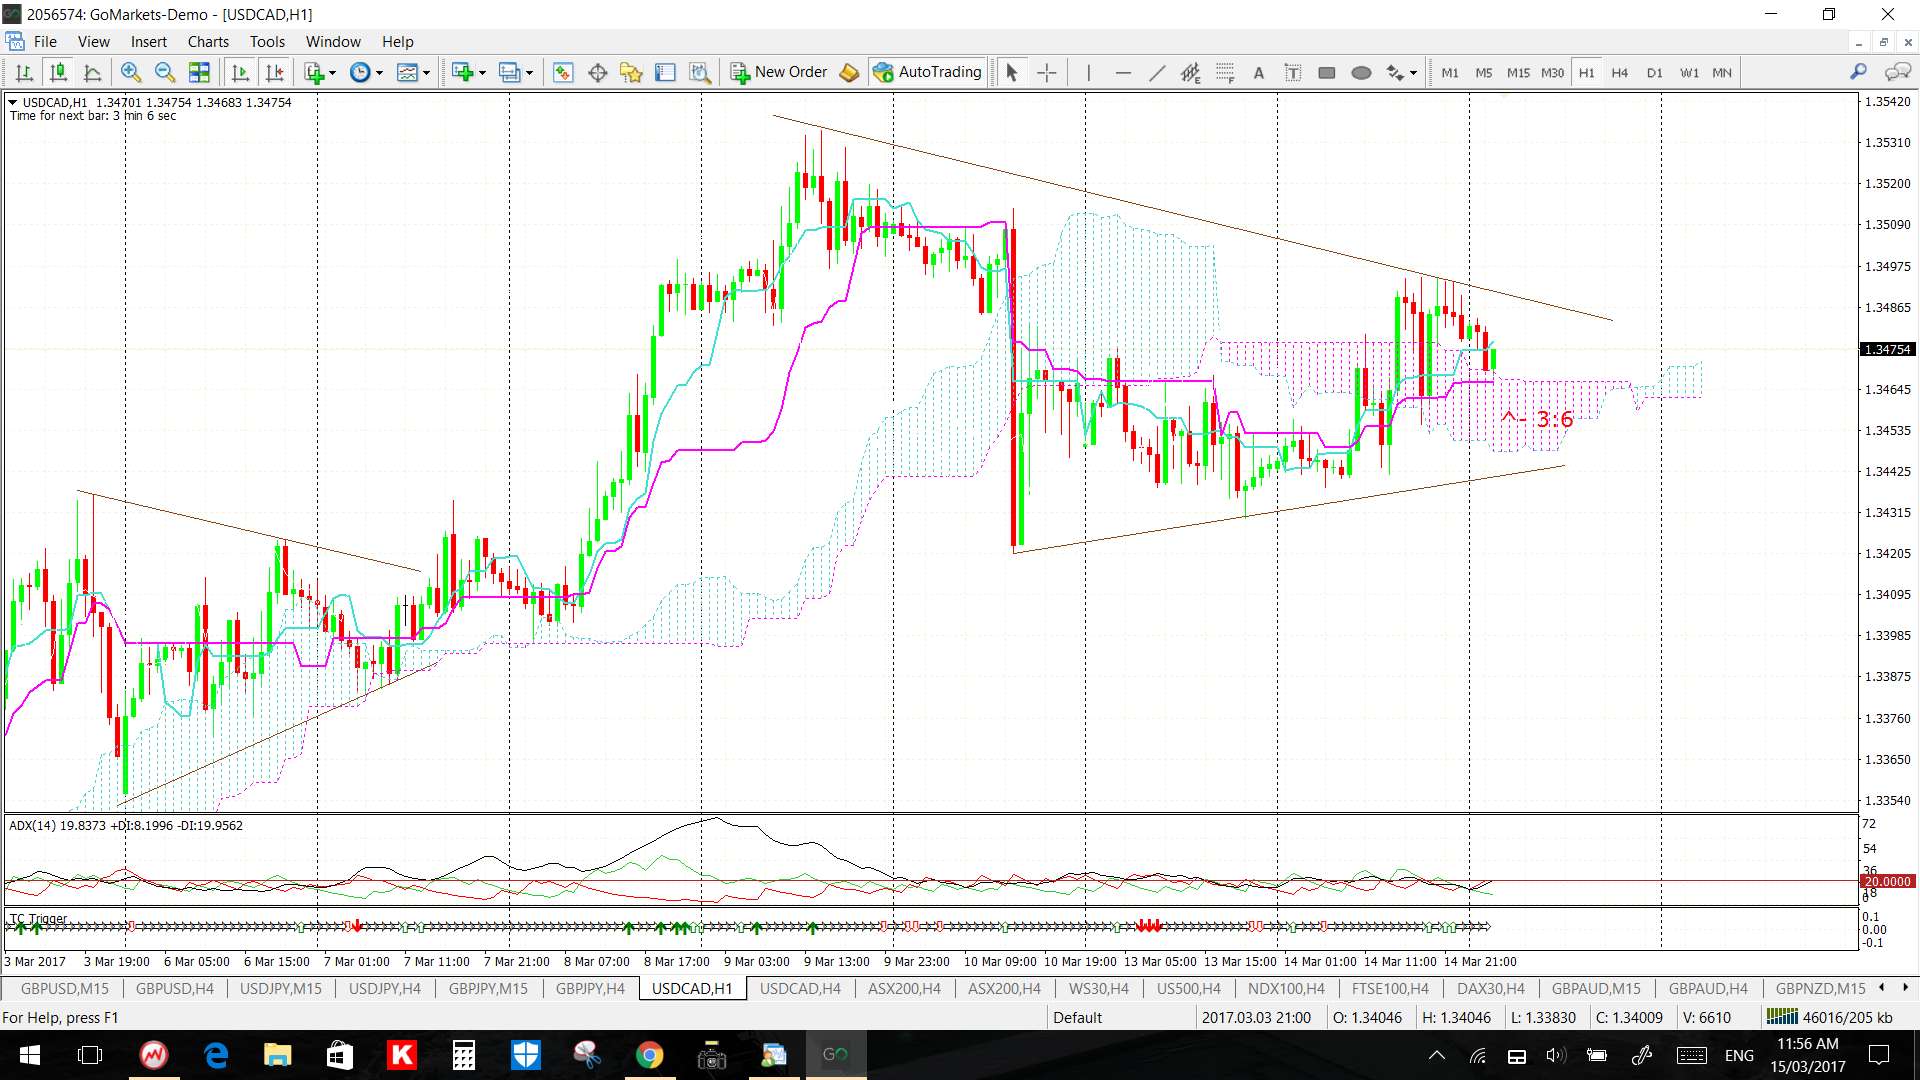Click the 20.0000 ADX level marker

coord(1886,881)
